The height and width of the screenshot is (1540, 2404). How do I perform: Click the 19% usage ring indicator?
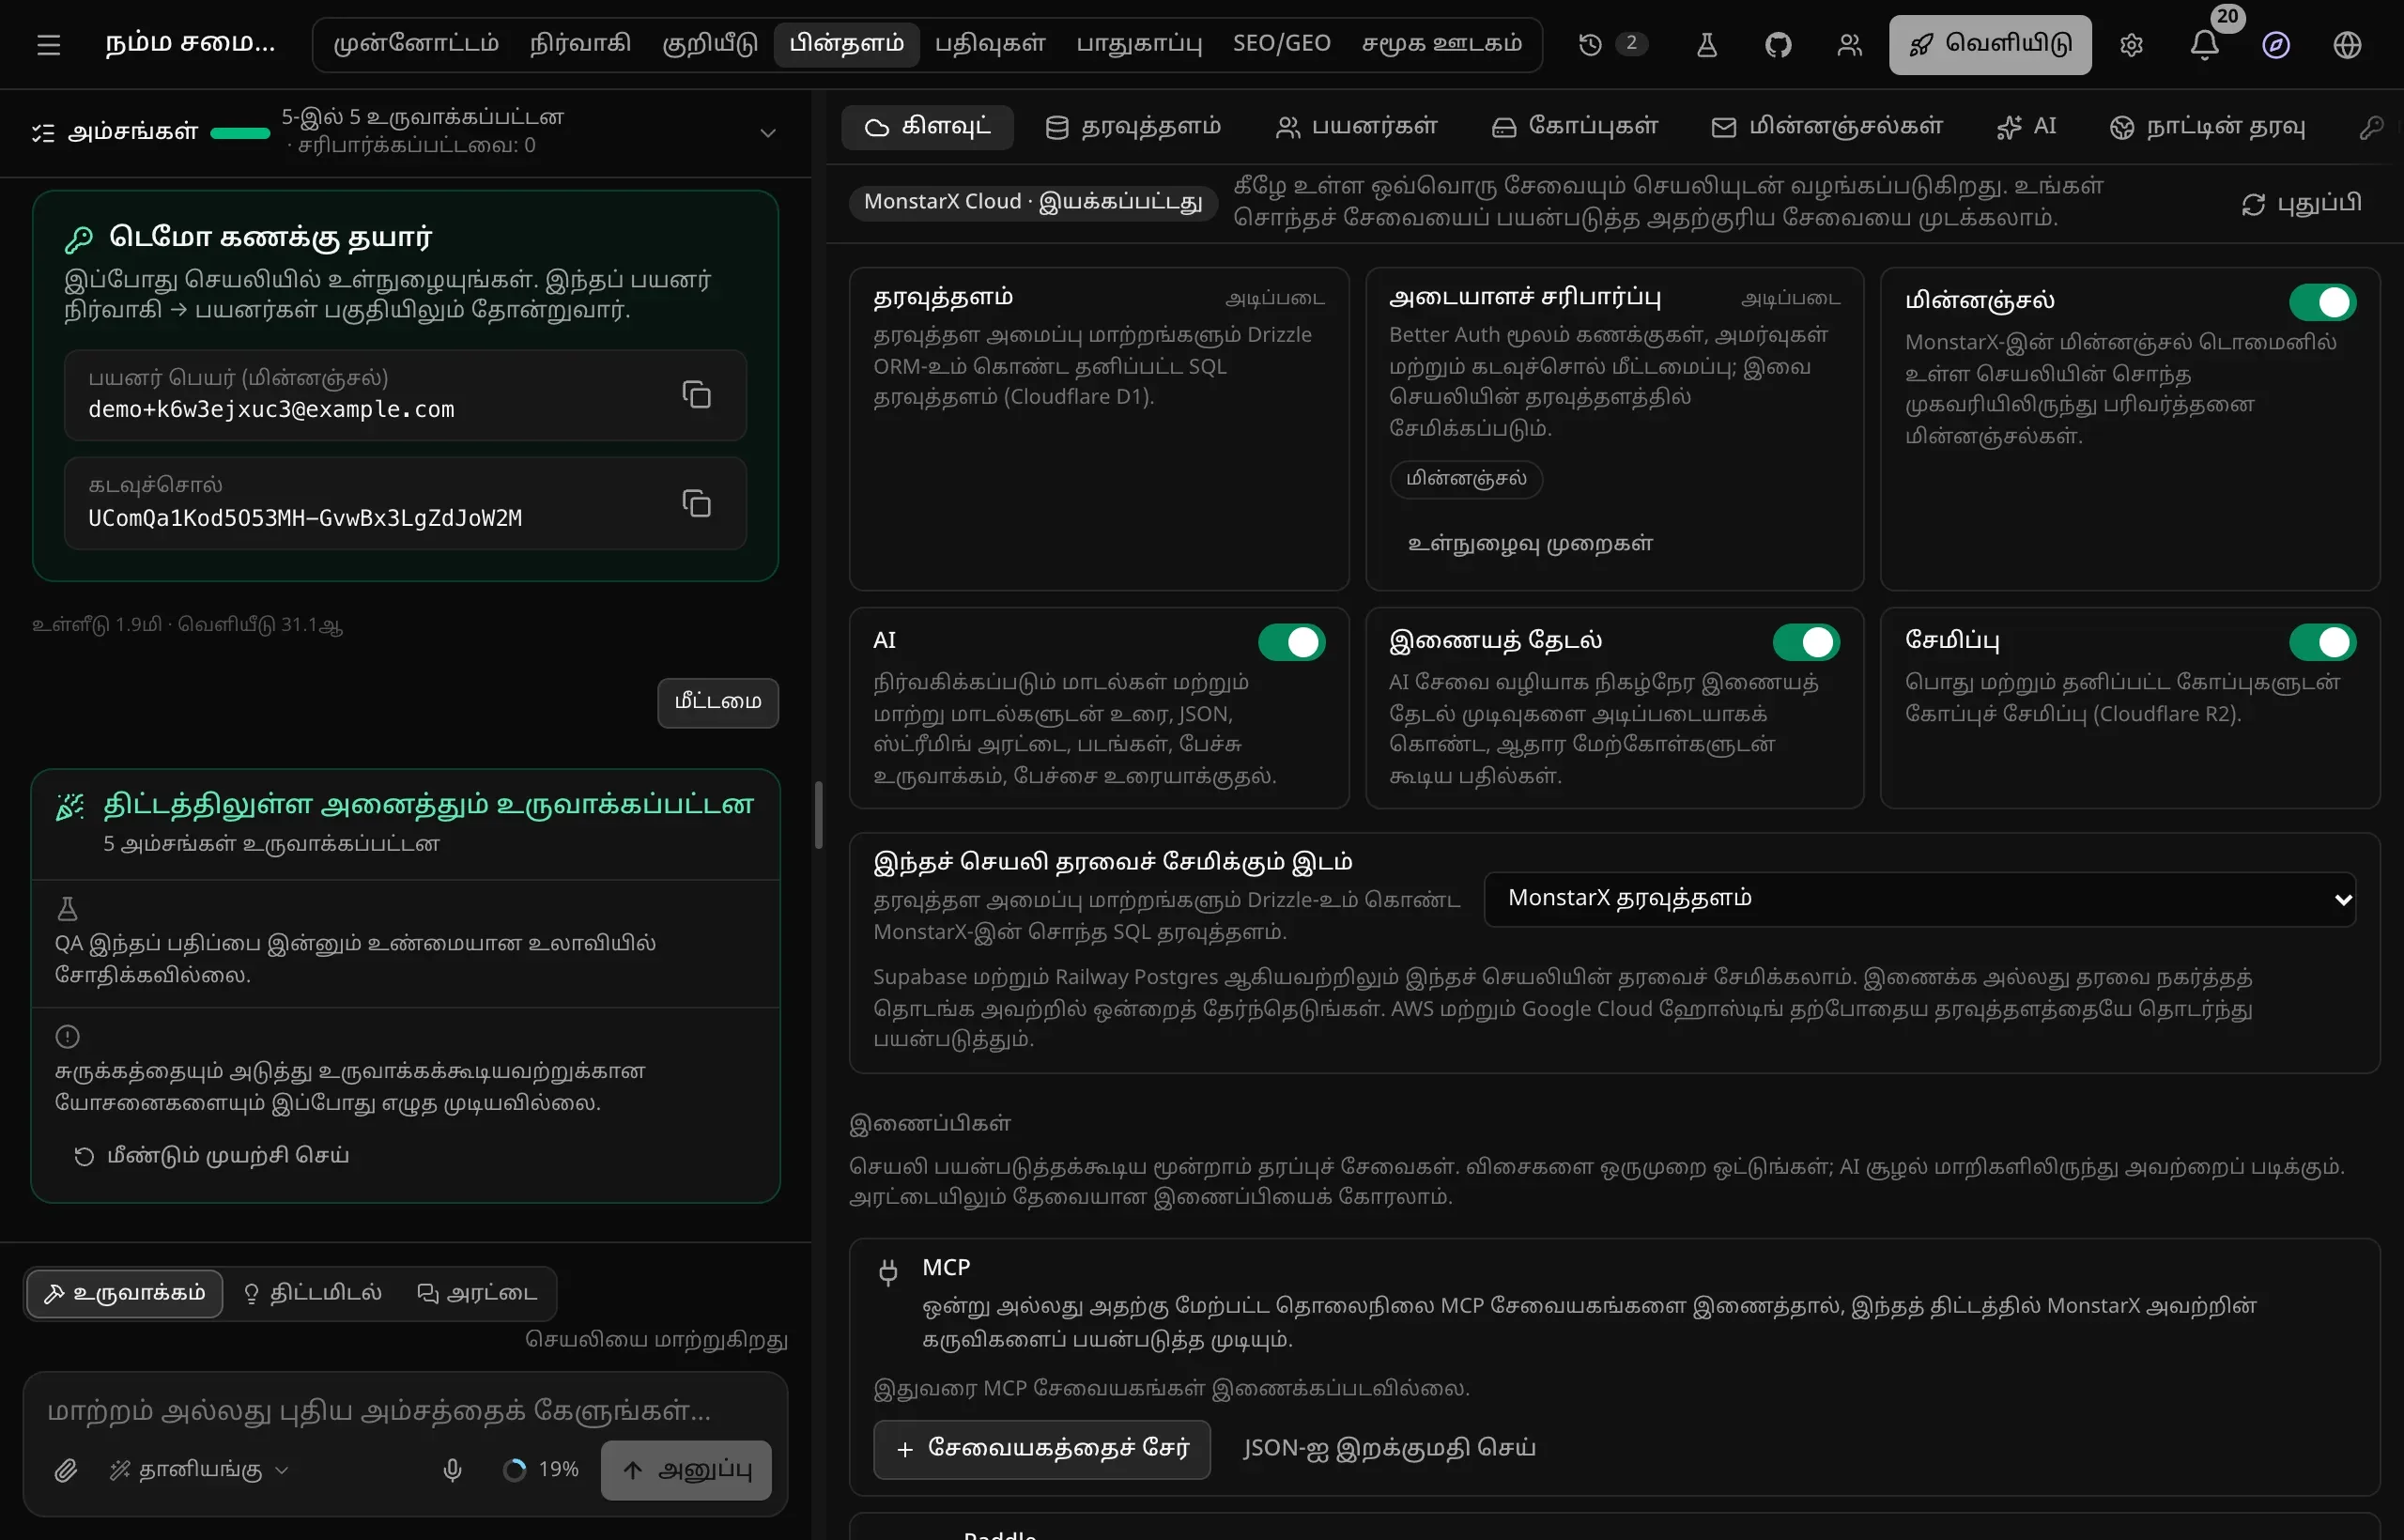(x=541, y=1469)
